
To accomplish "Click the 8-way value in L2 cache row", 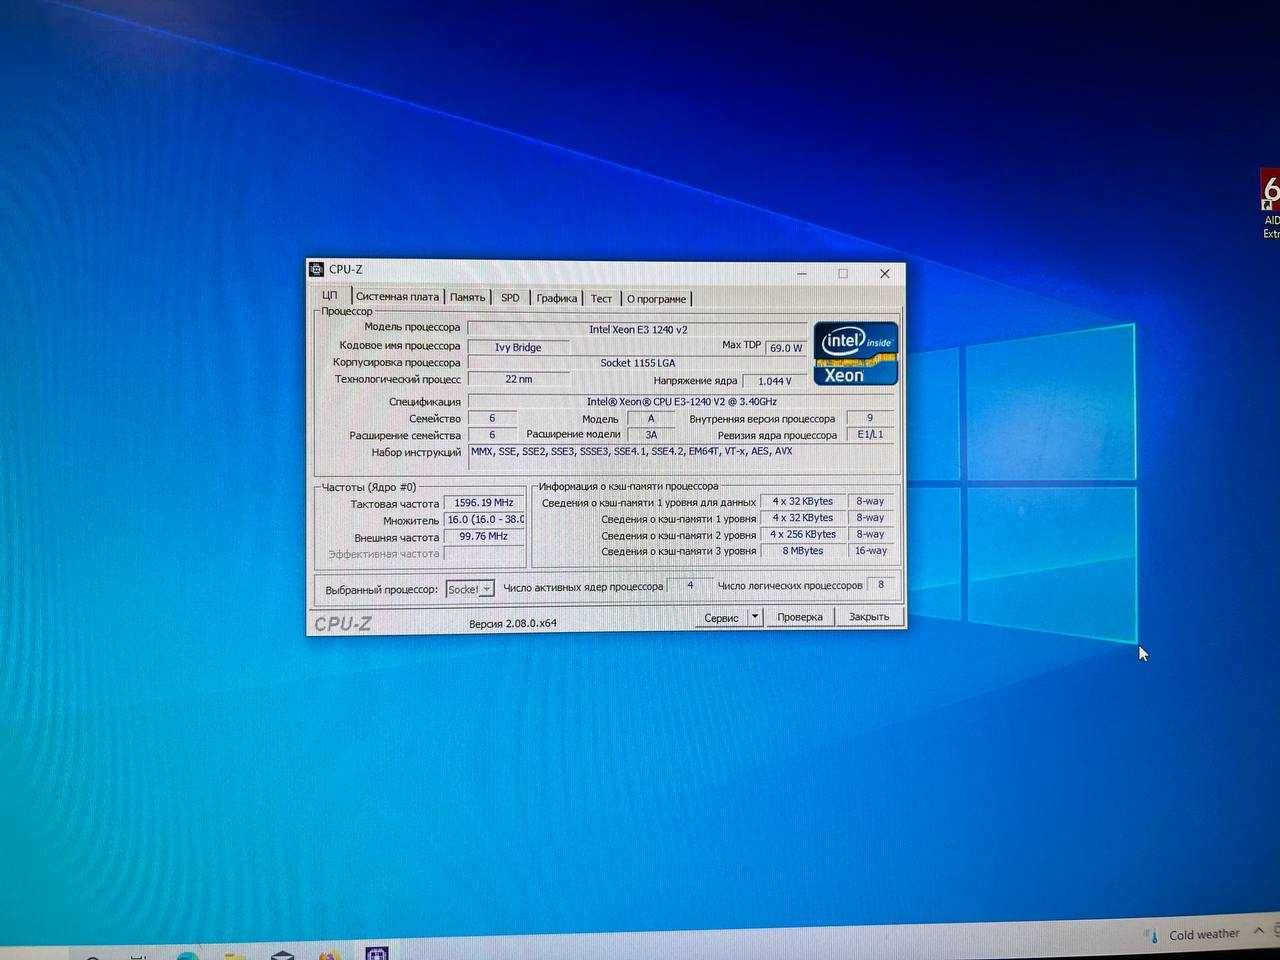I will [870, 534].
